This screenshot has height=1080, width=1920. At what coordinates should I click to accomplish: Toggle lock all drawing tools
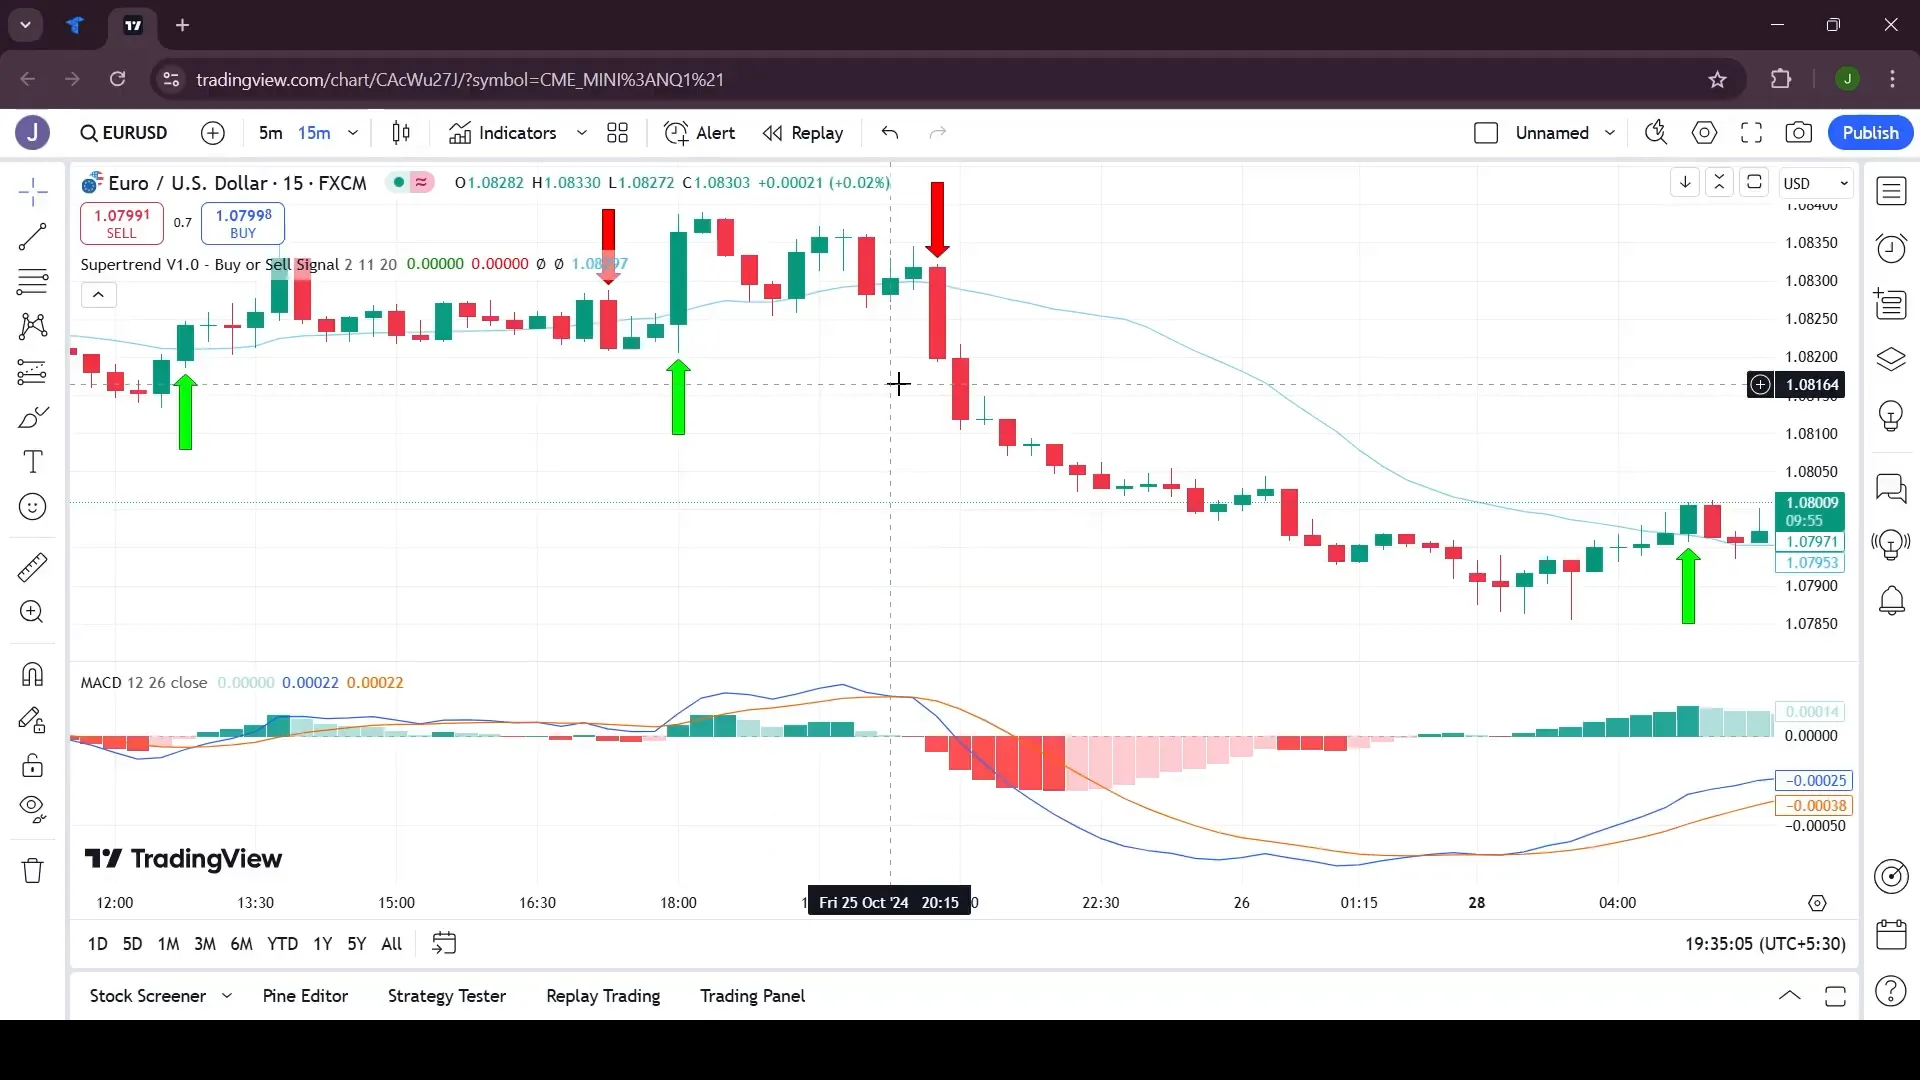[x=33, y=765]
